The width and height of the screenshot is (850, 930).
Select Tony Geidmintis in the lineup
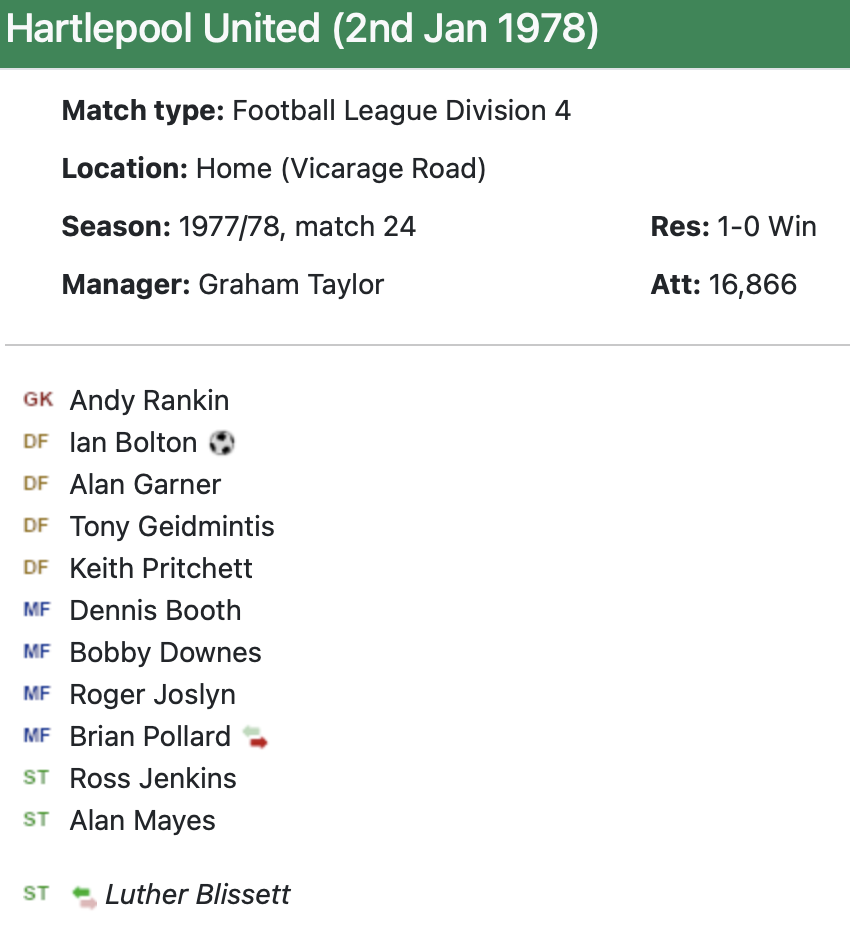click(172, 527)
